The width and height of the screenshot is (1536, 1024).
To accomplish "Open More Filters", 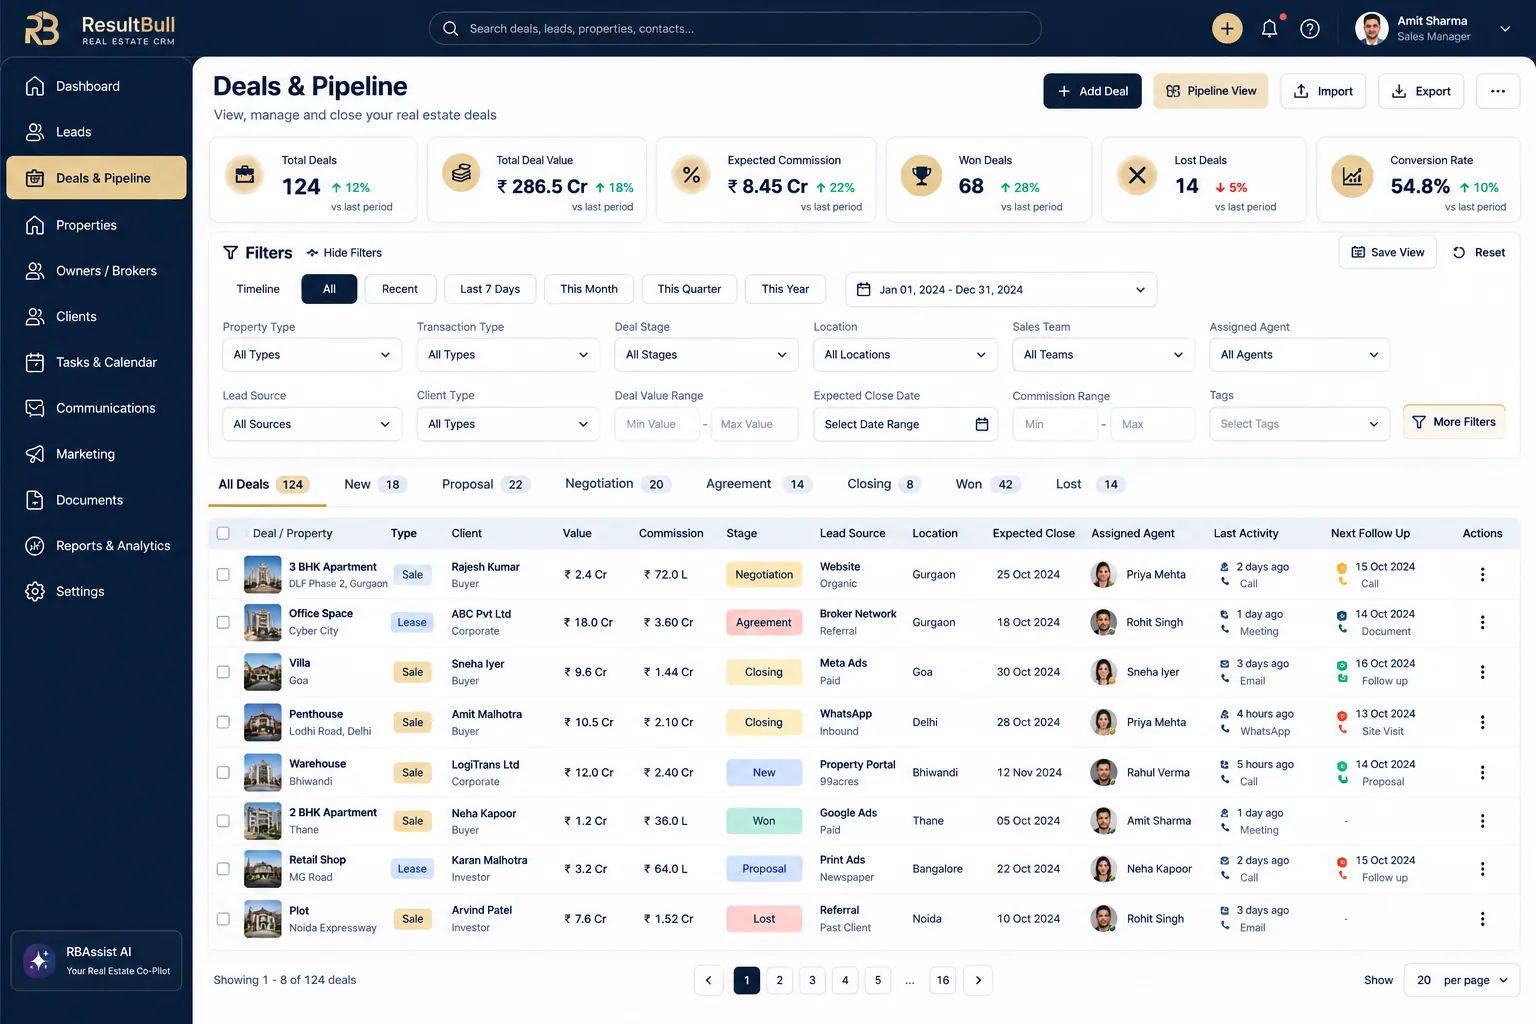I will pos(1454,422).
